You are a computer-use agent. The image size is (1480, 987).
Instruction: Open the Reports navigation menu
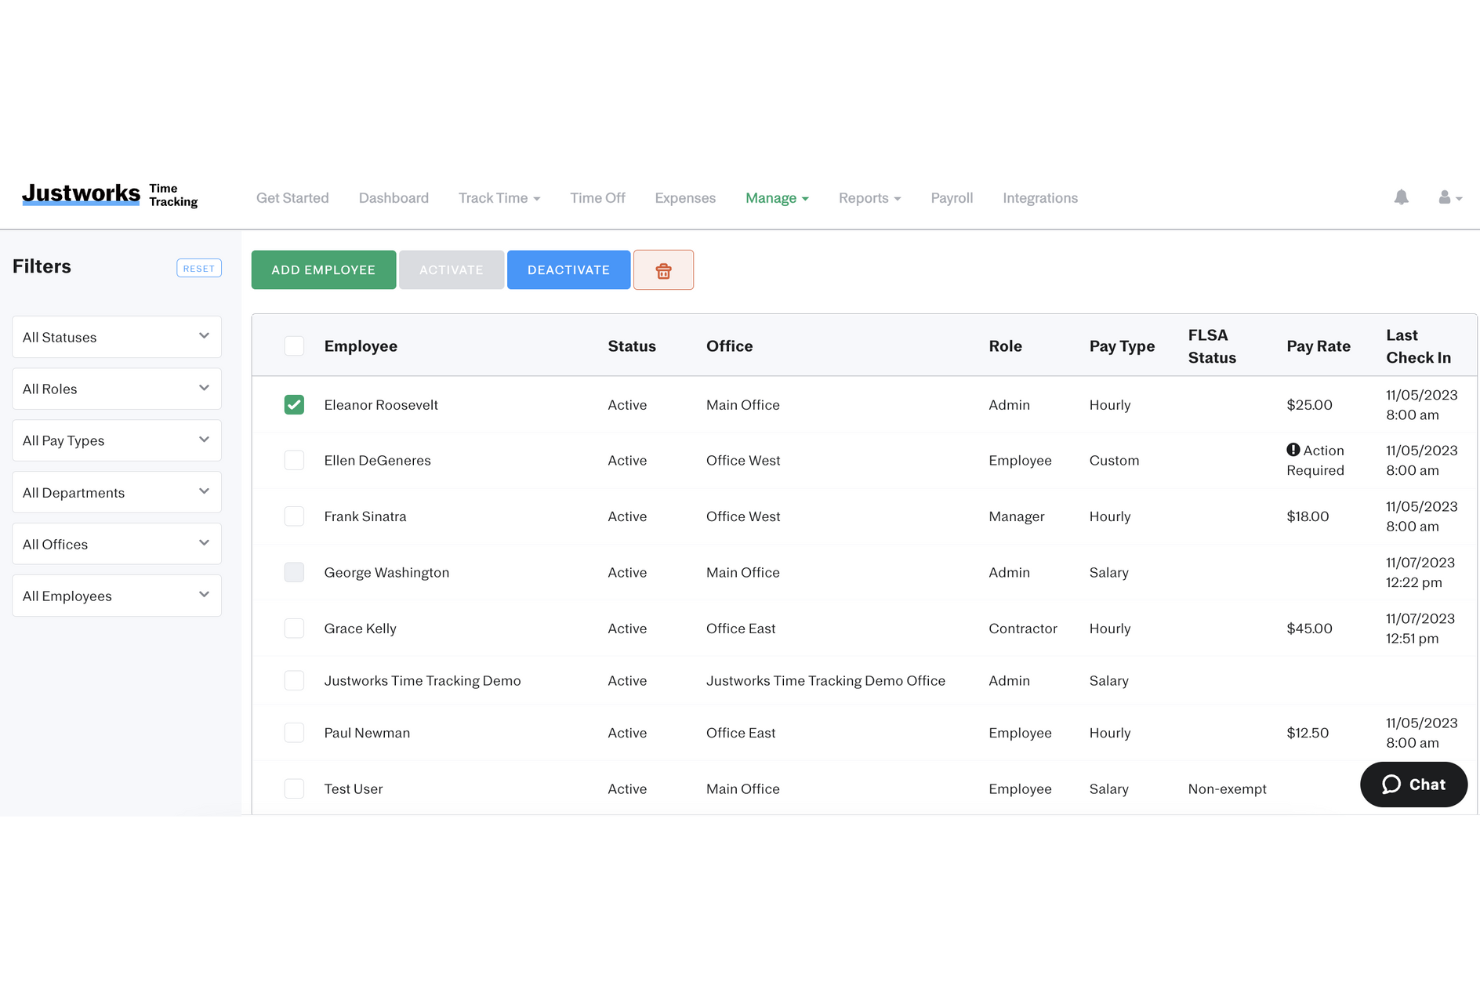[869, 198]
